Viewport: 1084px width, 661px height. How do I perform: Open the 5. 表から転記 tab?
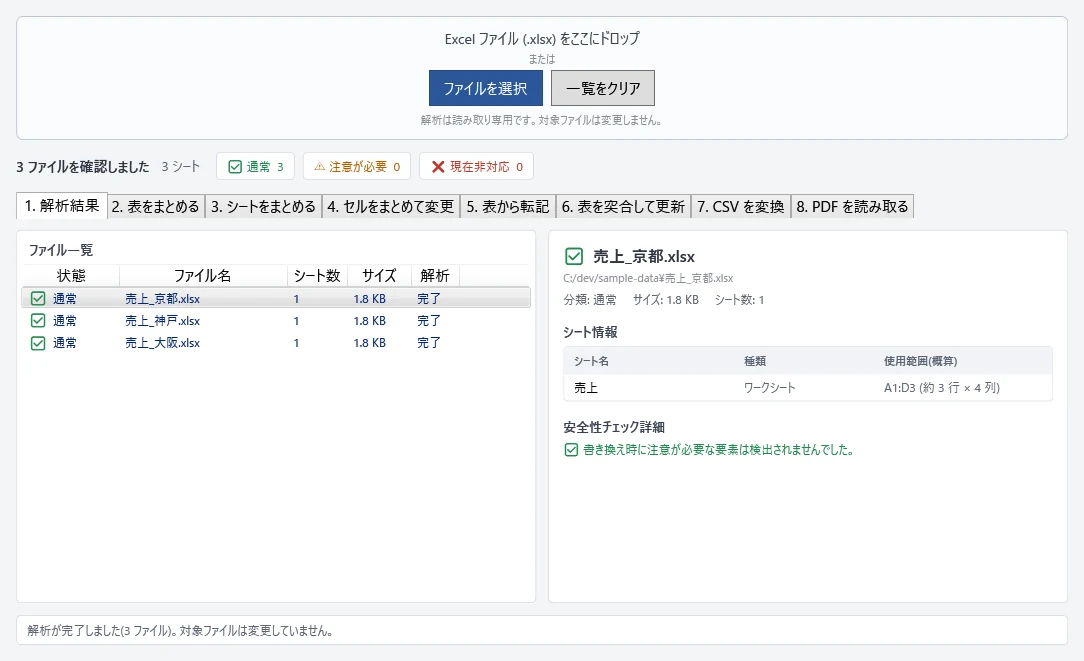507,207
